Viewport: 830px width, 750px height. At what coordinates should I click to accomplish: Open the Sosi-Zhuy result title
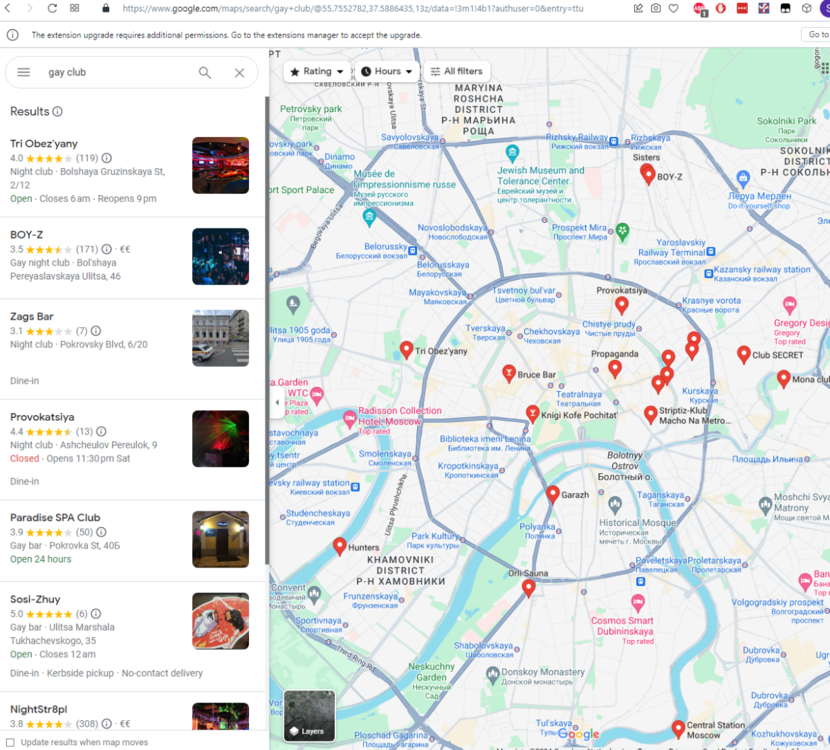[x=35, y=599]
